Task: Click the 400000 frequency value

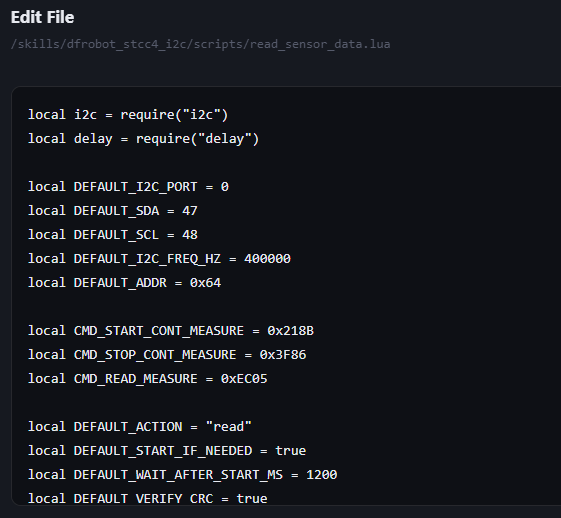Action: pos(267,259)
